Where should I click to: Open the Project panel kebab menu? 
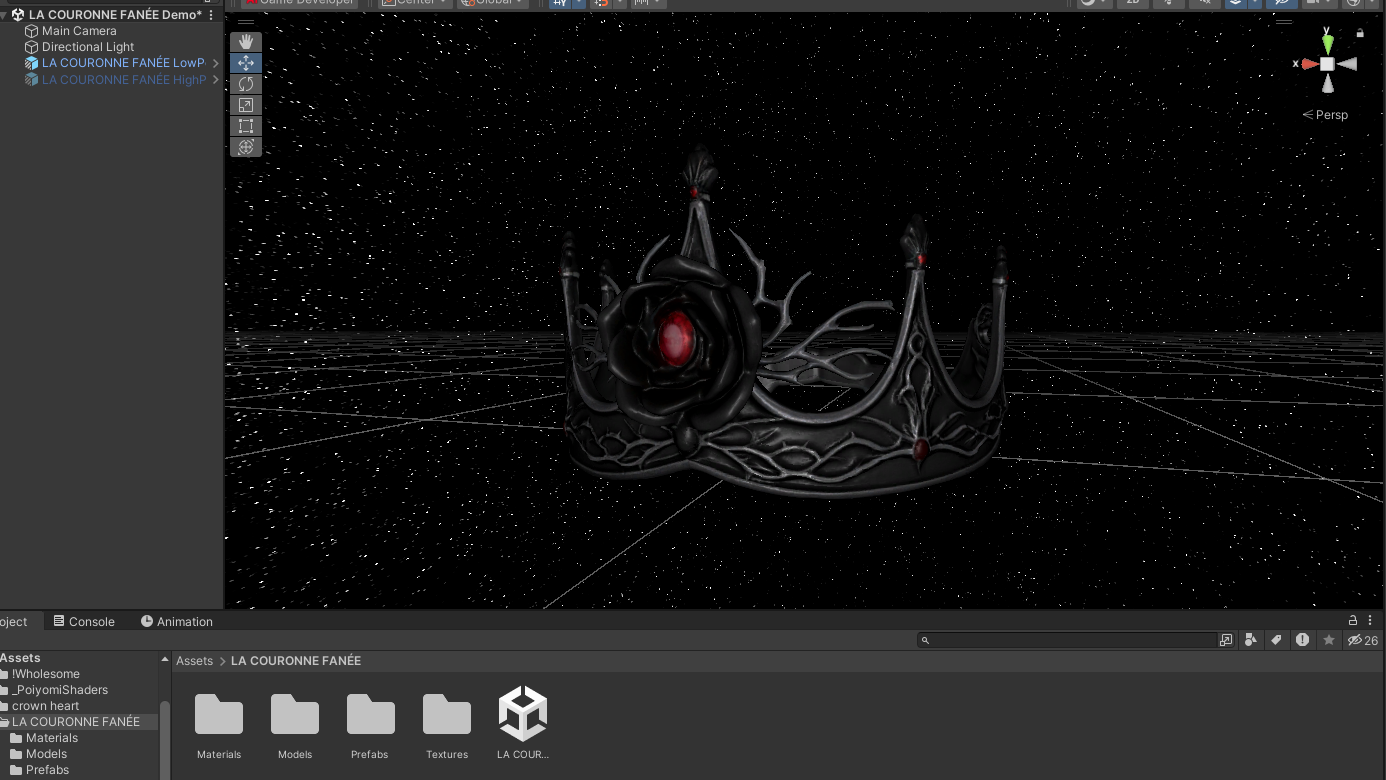pyautogui.click(x=1371, y=621)
